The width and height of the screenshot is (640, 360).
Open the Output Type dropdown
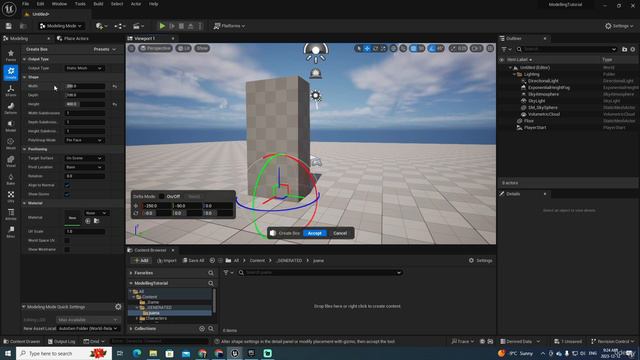click(x=84, y=68)
